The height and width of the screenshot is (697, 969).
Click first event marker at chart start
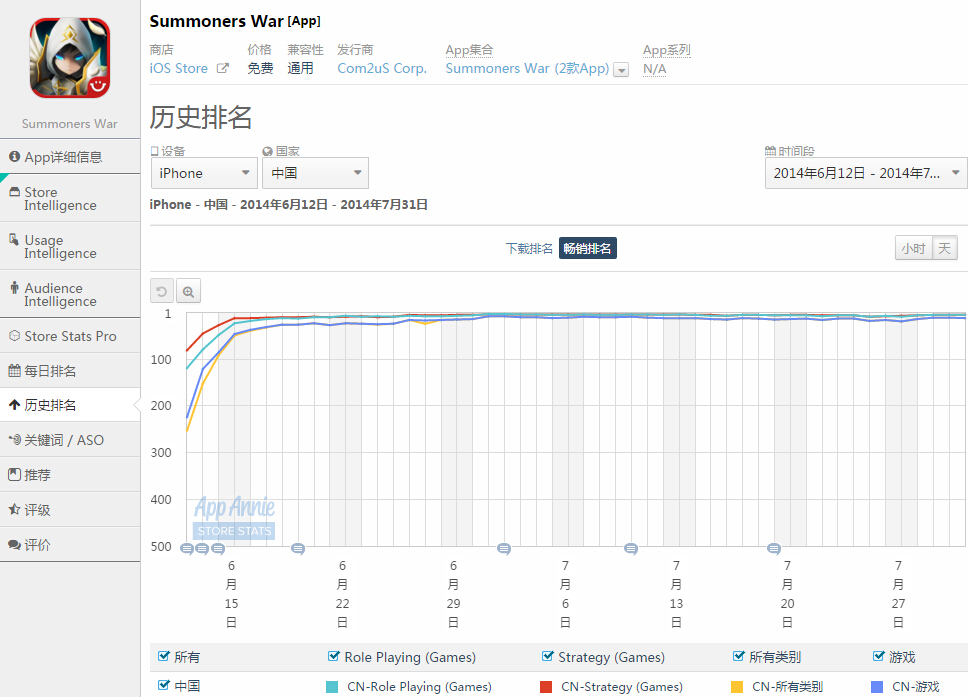[187, 548]
